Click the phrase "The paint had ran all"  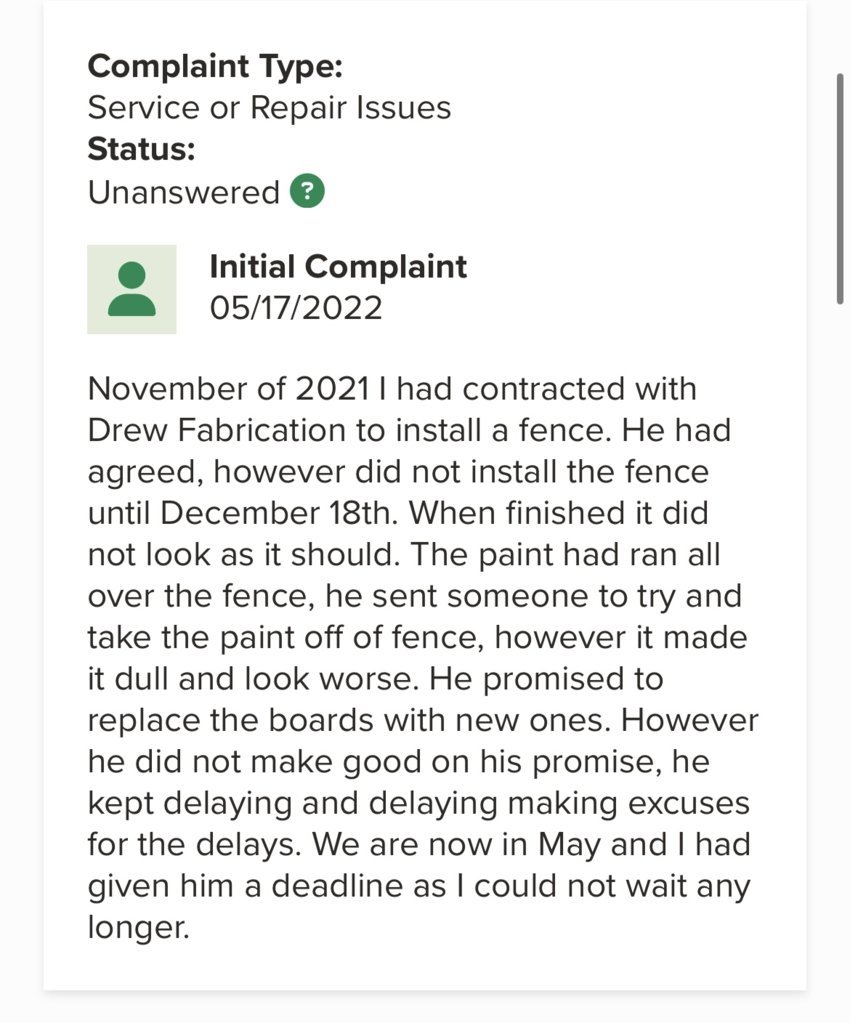point(565,555)
